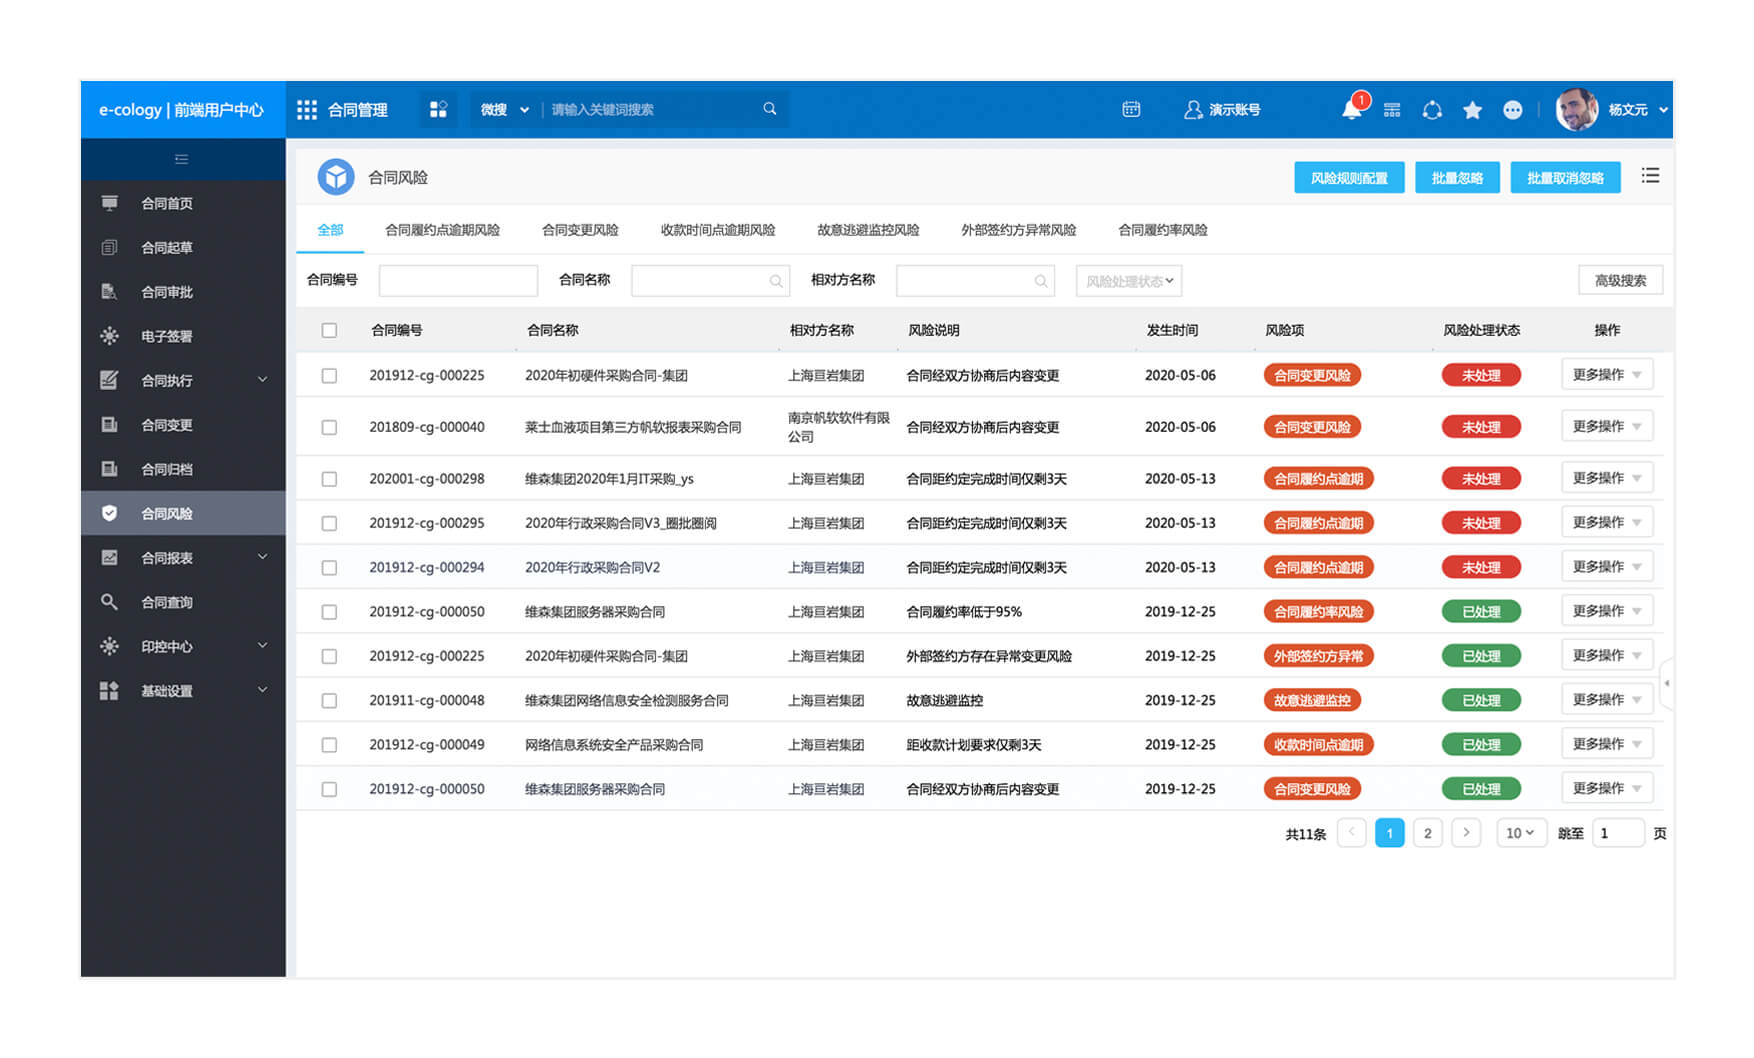Switch to the 收款时间点逾期风险 tab

[x=718, y=230]
